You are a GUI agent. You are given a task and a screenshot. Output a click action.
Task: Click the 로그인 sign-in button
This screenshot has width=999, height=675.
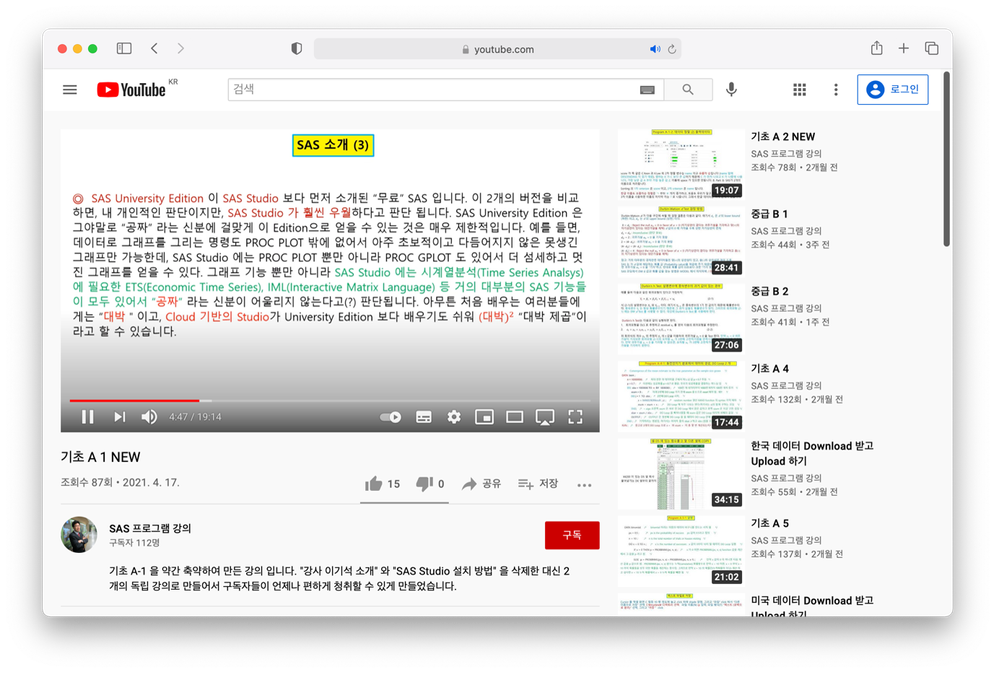(x=893, y=89)
